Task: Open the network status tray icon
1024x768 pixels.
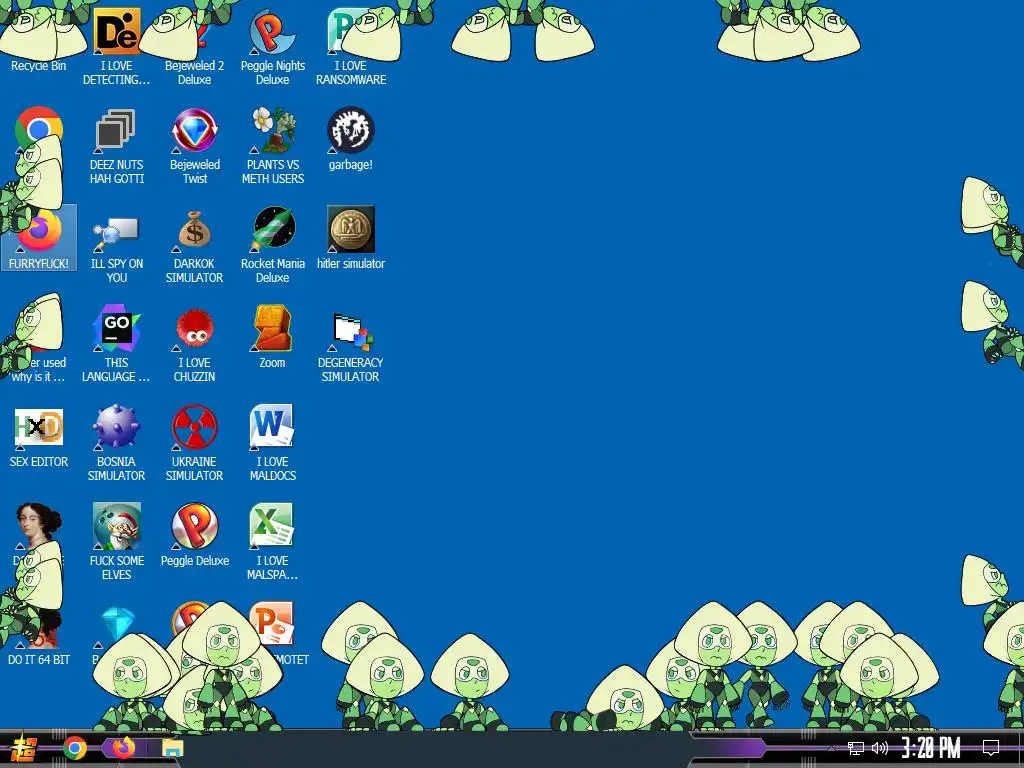Action: [856, 748]
